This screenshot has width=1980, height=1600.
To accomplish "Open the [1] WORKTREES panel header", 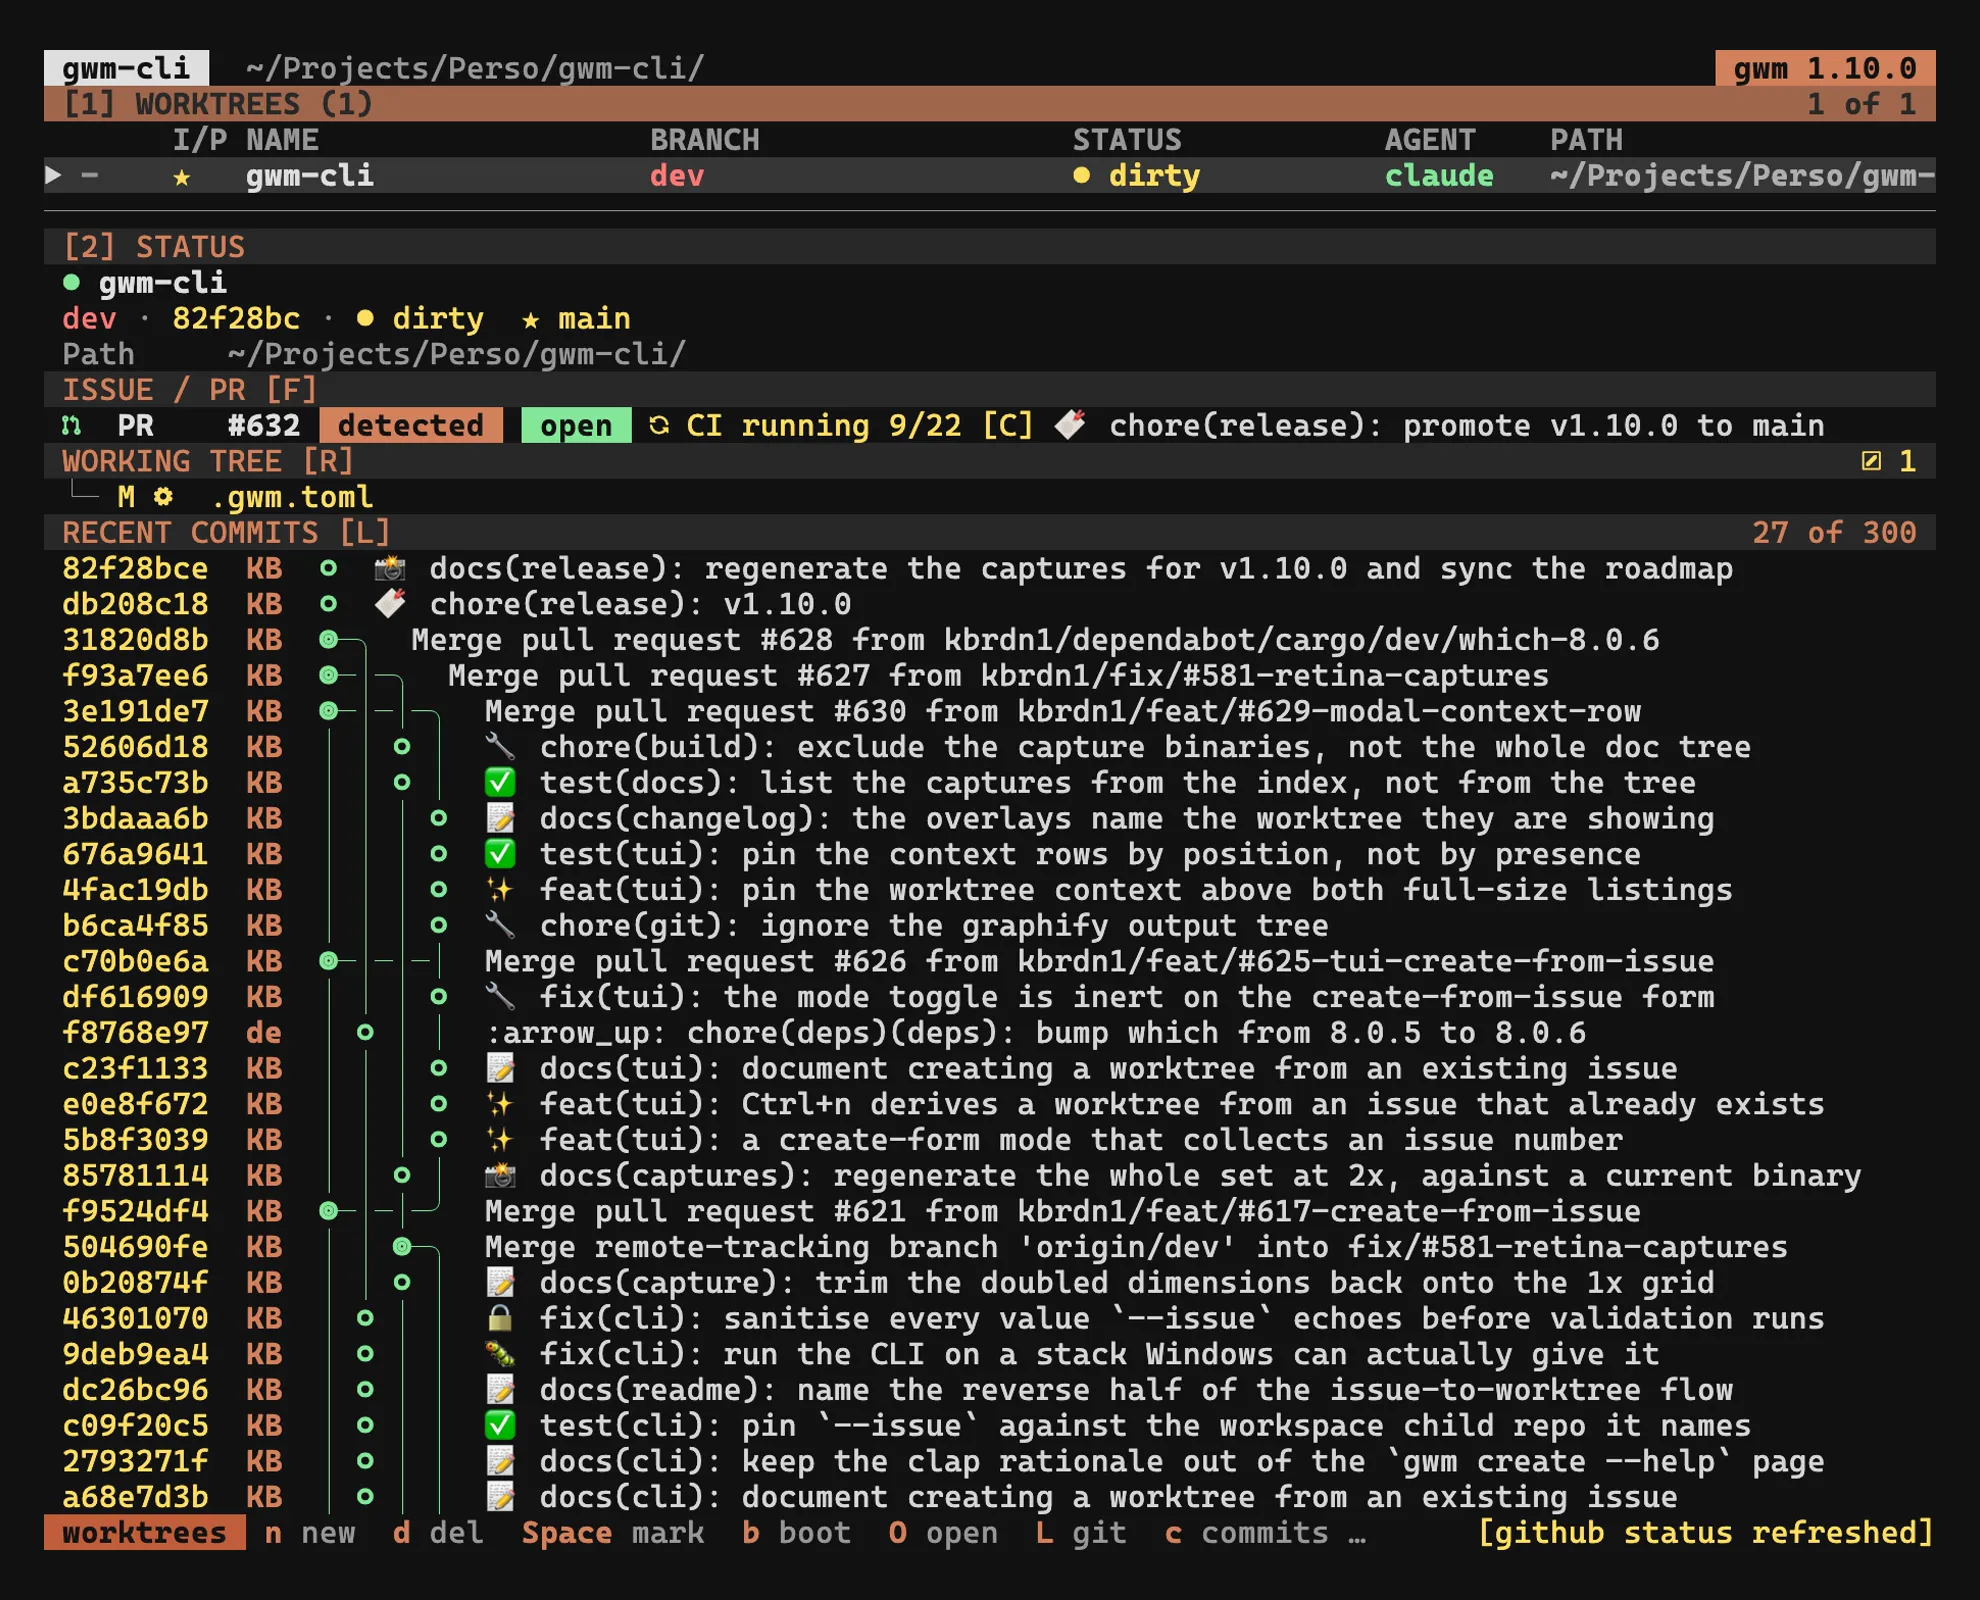I will click(990, 104).
